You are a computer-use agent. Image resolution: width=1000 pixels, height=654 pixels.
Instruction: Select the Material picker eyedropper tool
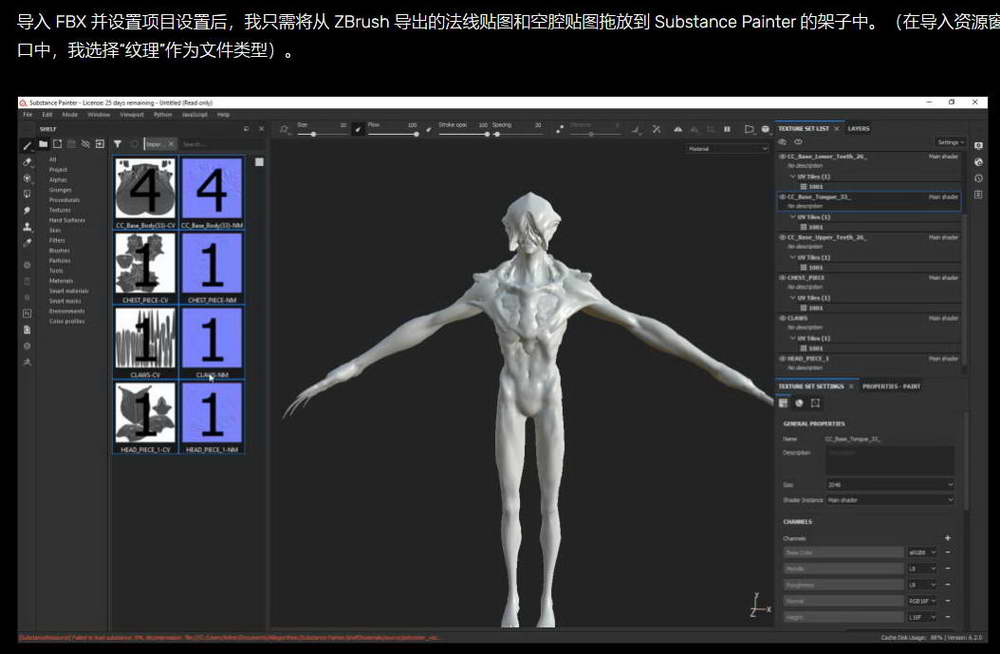(27, 242)
